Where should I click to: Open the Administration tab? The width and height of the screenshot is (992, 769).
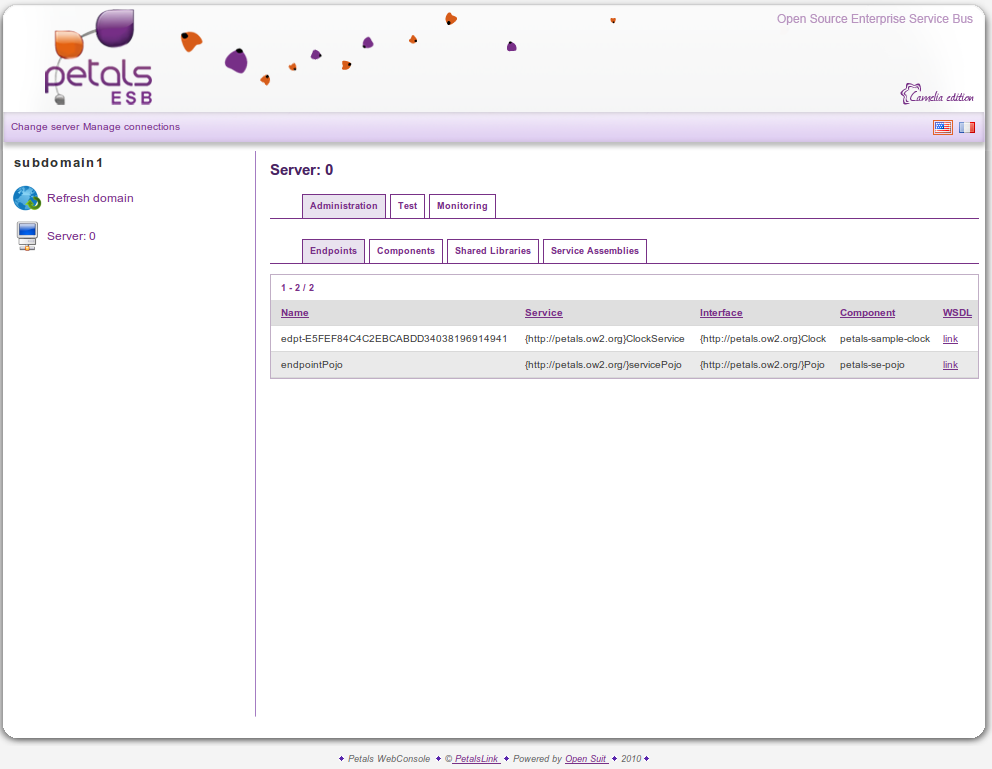(x=343, y=206)
